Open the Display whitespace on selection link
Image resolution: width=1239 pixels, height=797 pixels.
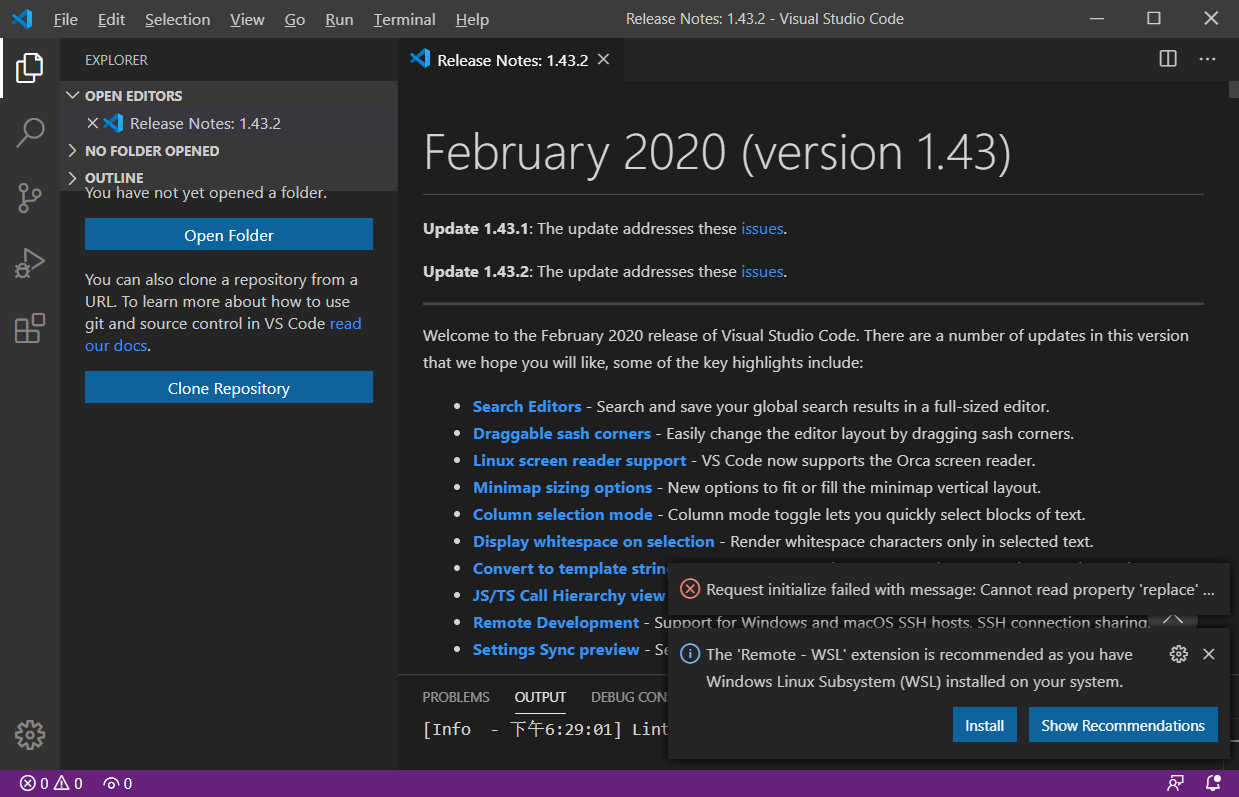[594, 541]
